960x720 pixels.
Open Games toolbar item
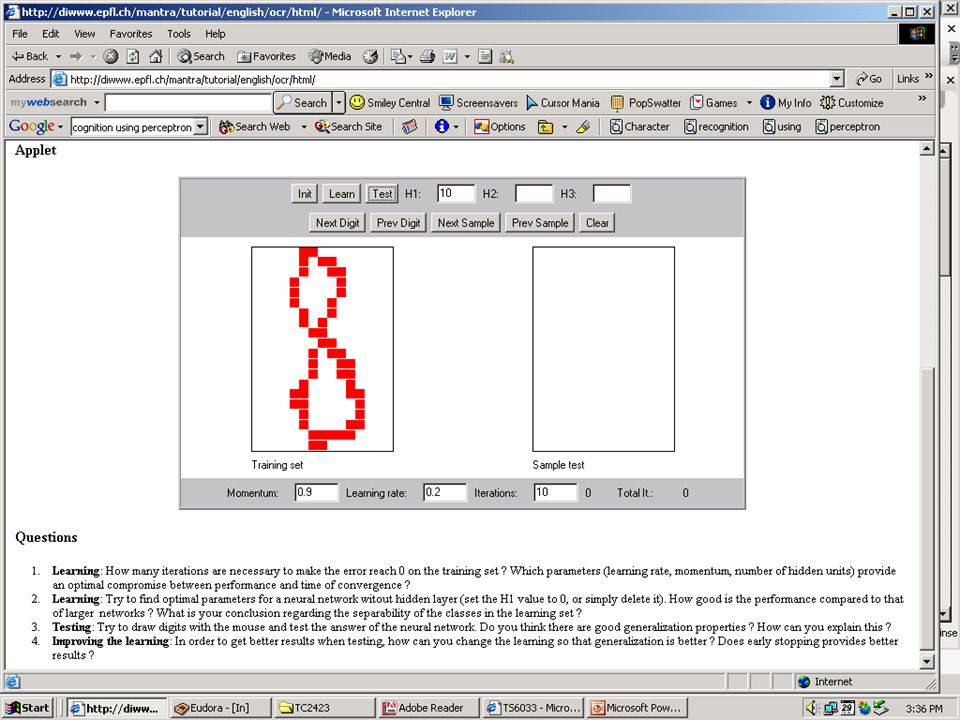[714, 103]
